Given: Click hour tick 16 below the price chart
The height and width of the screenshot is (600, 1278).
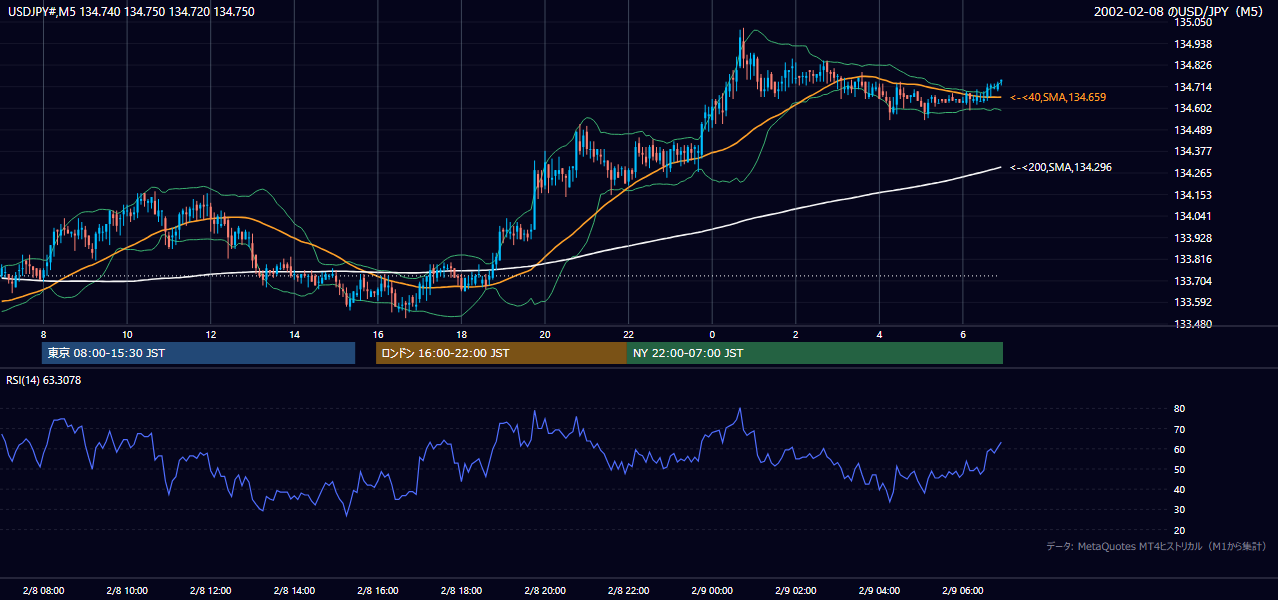Looking at the screenshot, I should tap(377, 334).
